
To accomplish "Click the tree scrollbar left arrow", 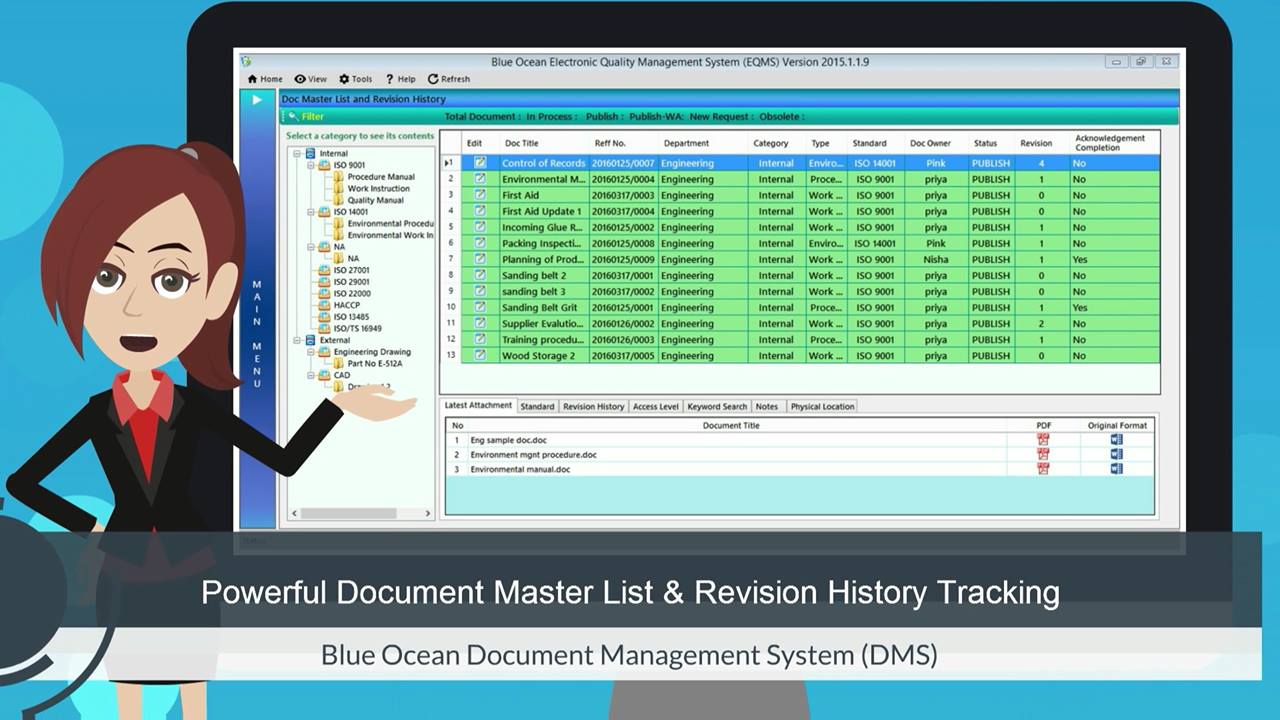I will (x=294, y=513).
